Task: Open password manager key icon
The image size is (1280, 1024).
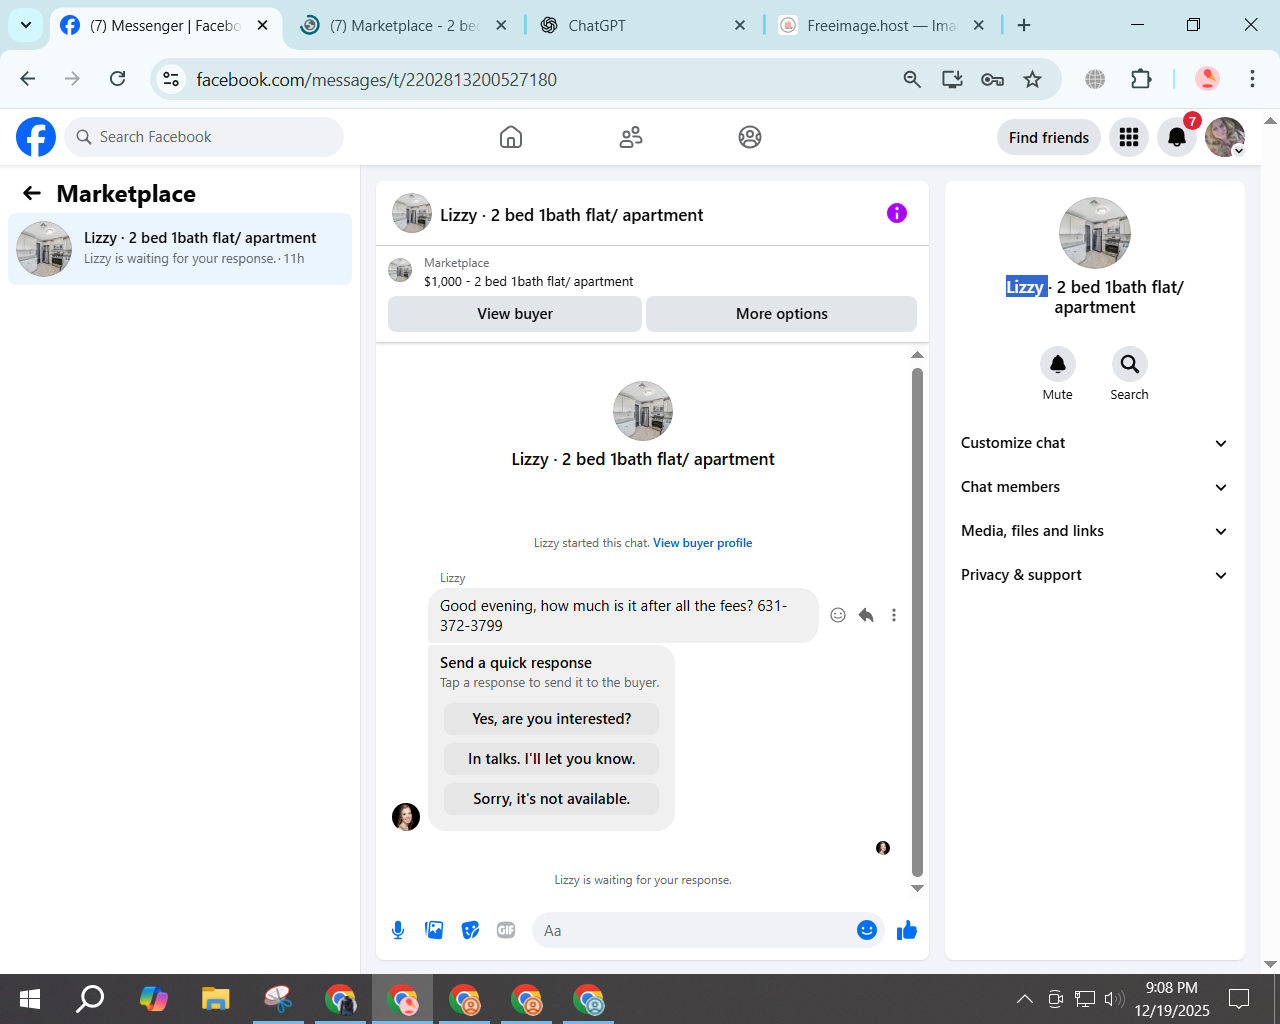Action: 992,79
